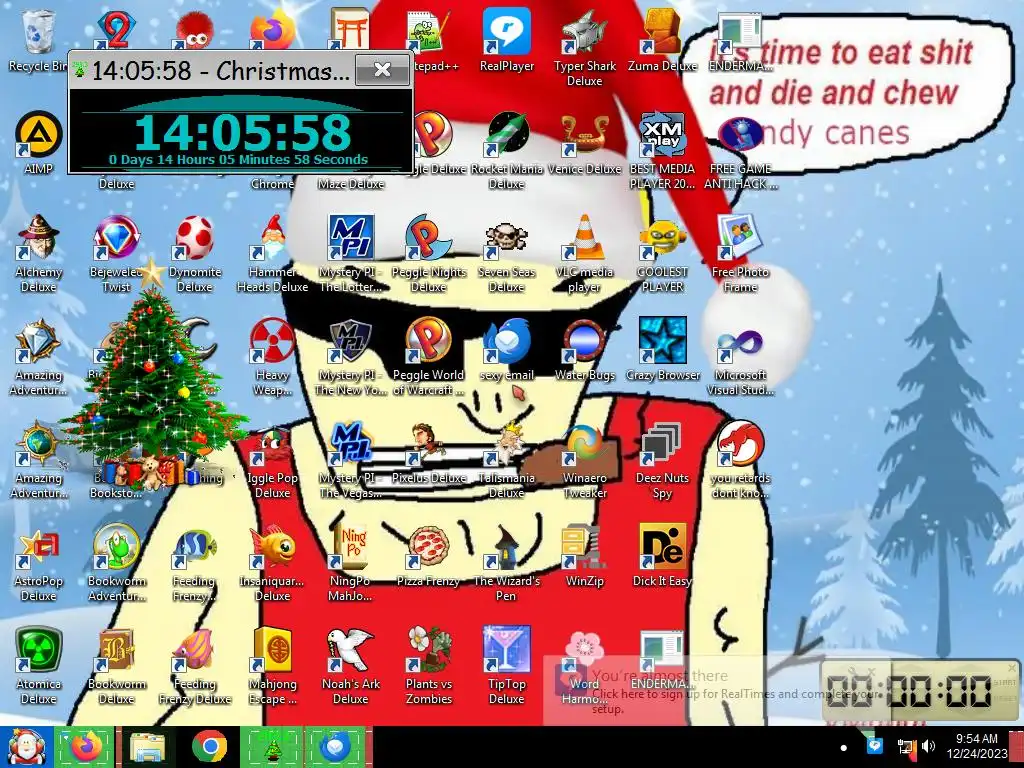The width and height of the screenshot is (1024, 768).
Task: Launch Alchemy Deluxe shortcut
Action: [x=38, y=253]
